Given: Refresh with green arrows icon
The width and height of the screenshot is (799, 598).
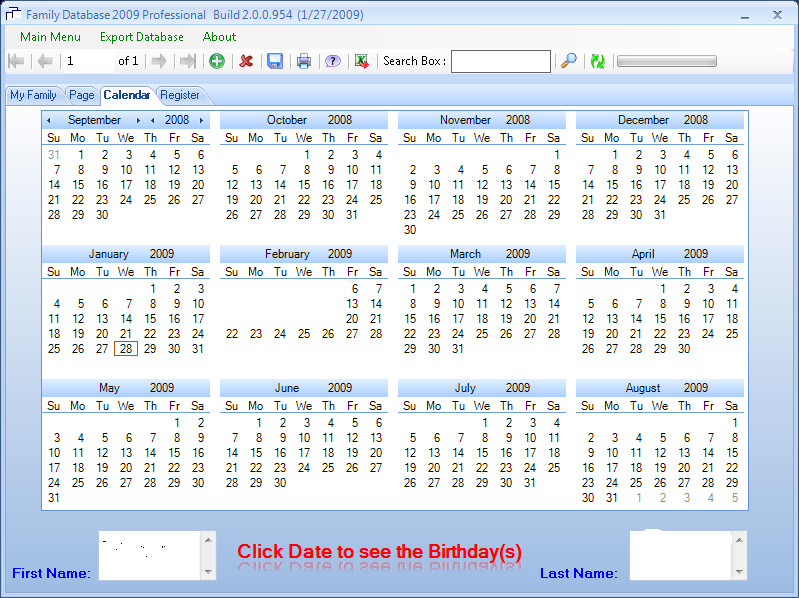Looking at the screenshot, I should pos(597,62).
